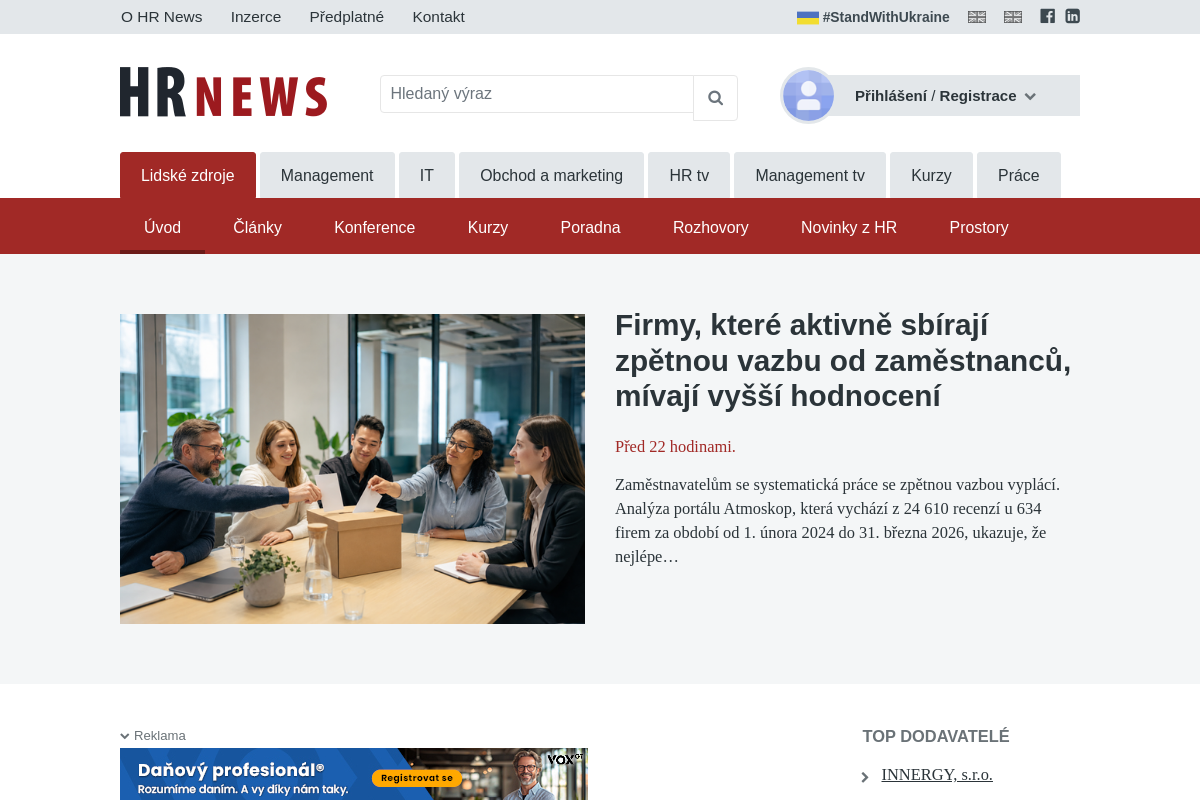Open Poradna in the red menu
1200x800 pixels.
point(591,227)
